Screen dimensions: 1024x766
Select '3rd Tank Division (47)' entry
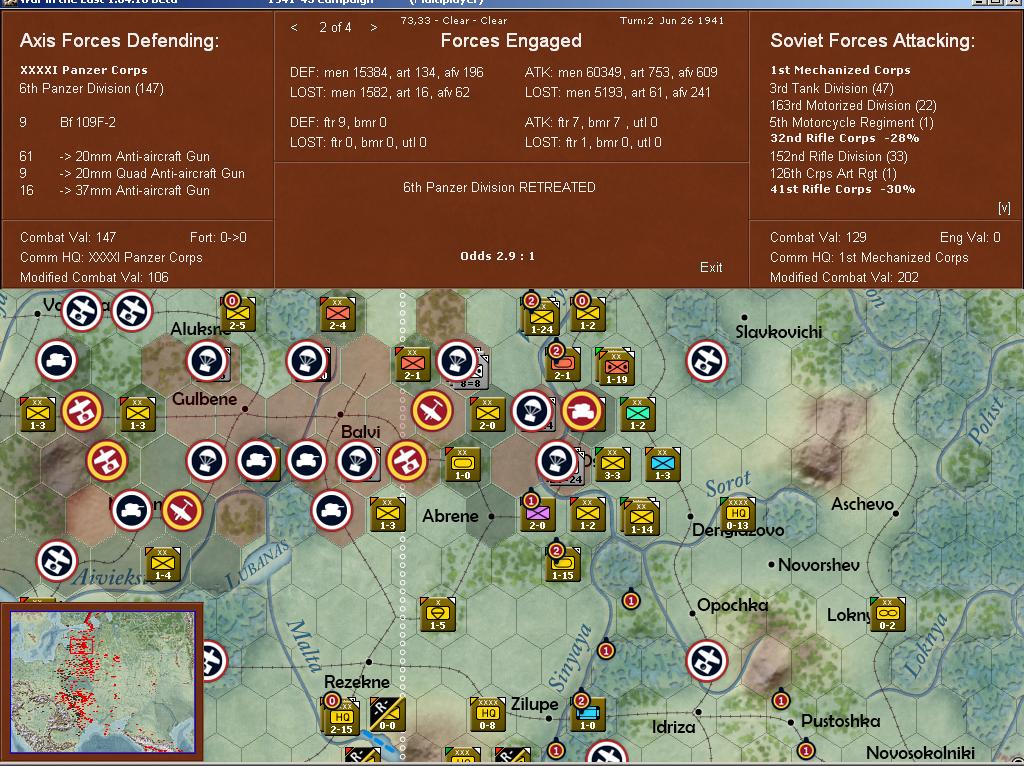click(831, 88)
